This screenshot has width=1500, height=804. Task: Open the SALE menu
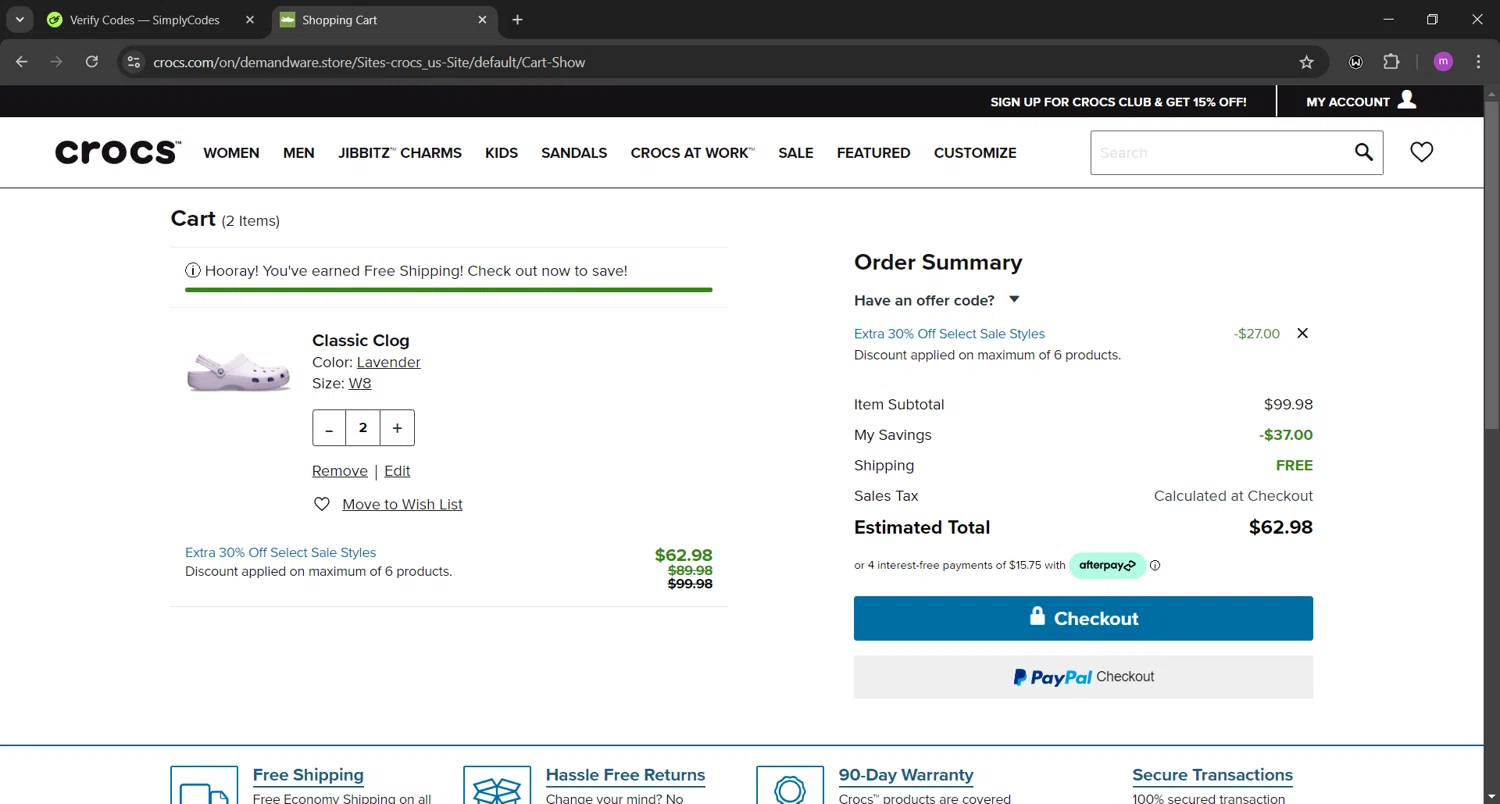[x=796, y=153]
